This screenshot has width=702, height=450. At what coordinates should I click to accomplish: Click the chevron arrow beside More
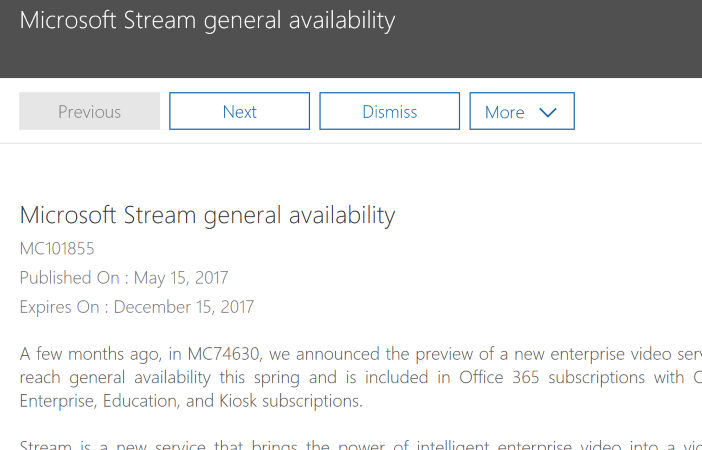click(x=547, y=112)
